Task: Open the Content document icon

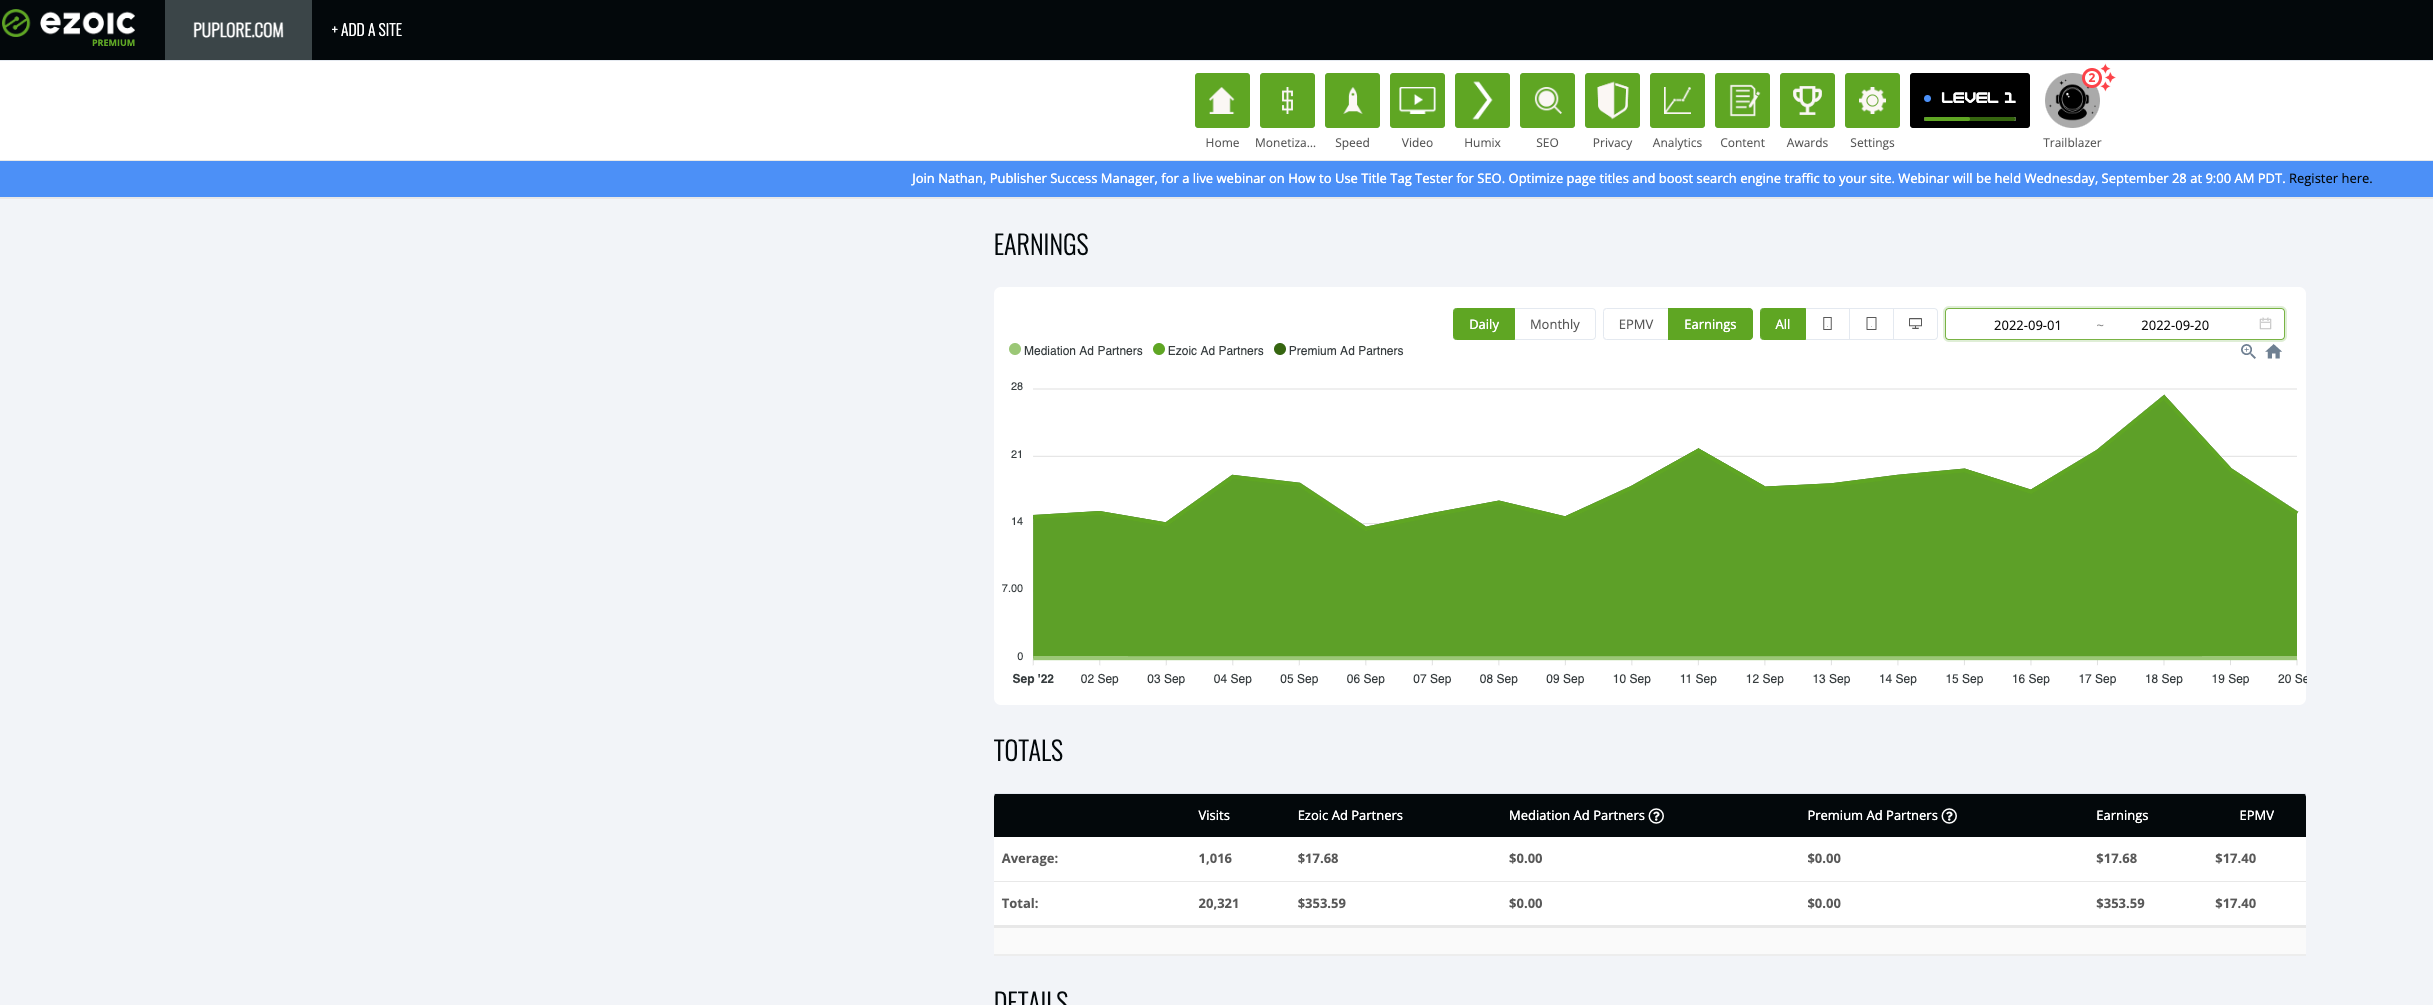Action: 1742,100
